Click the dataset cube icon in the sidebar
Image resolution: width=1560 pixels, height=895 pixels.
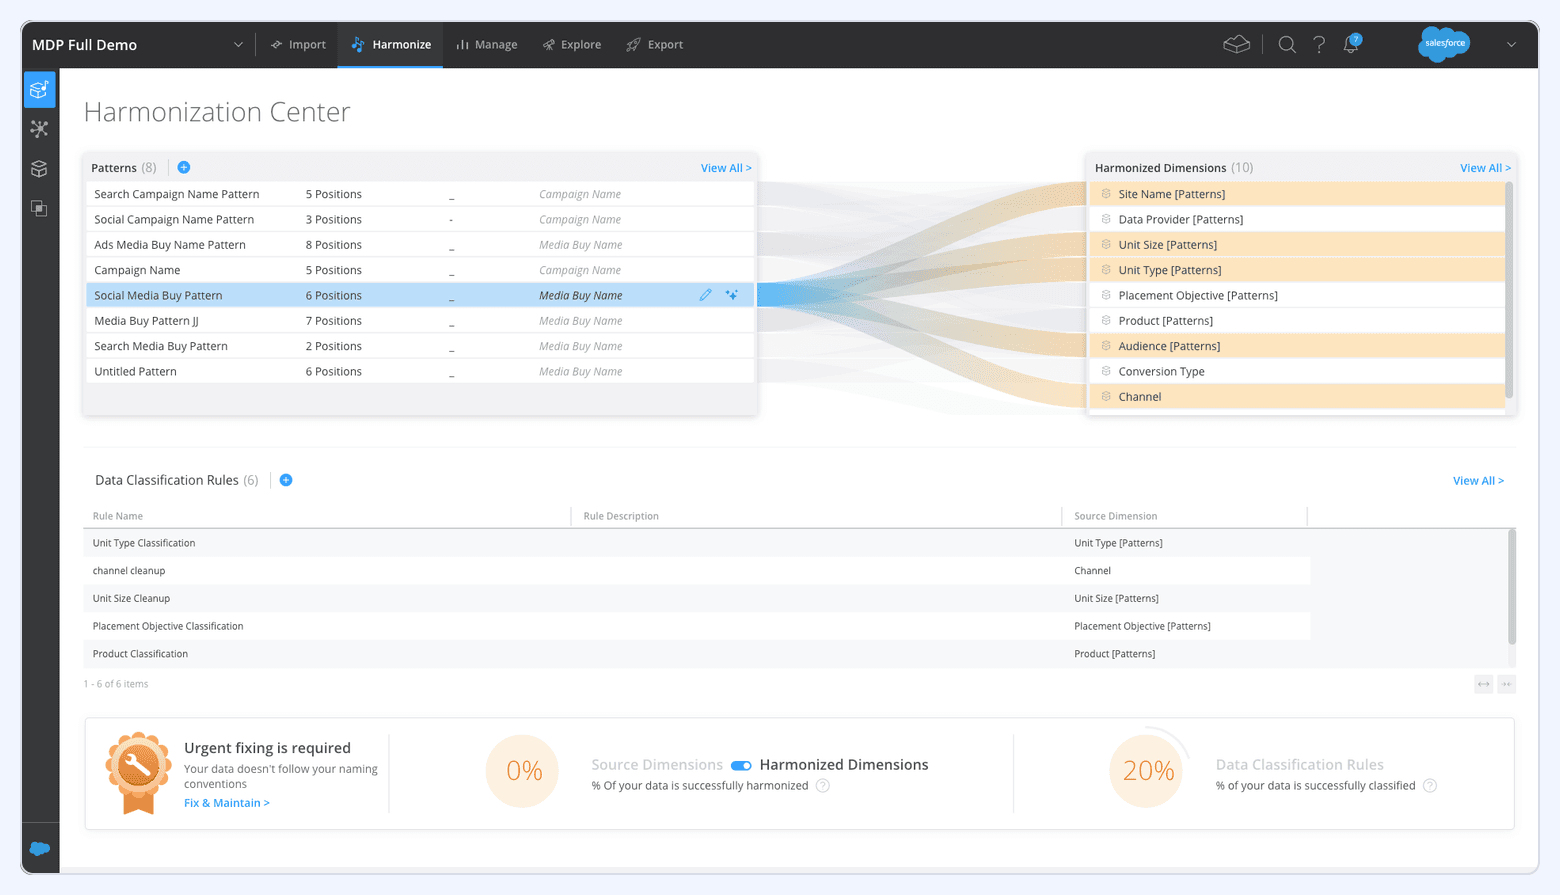point(39,168)
